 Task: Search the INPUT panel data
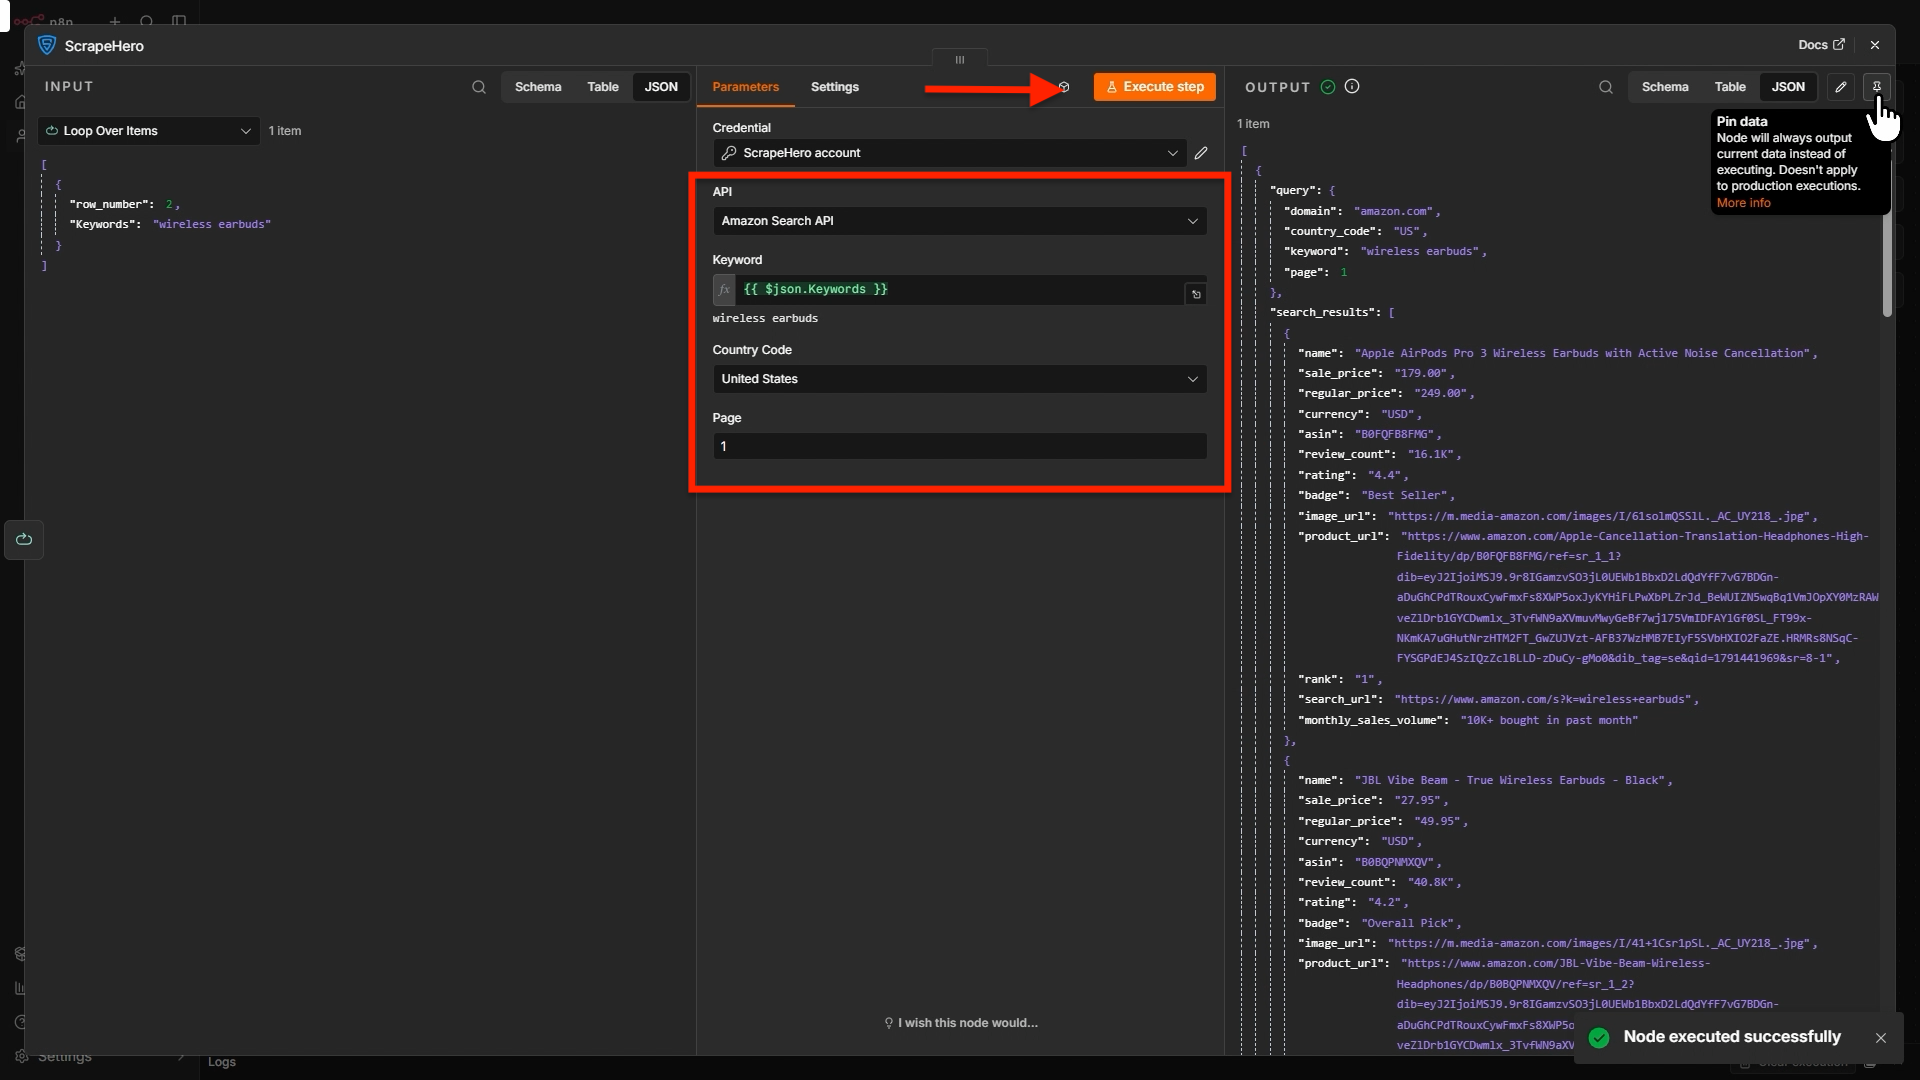coord(479,87)
